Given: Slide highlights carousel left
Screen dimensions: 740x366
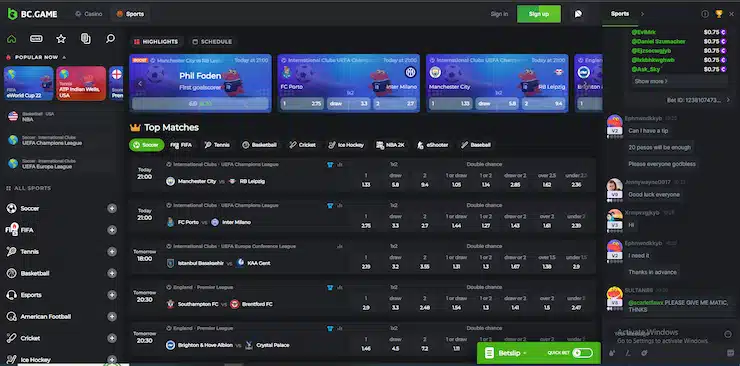Looking at the screenshot, I should (x=140, y=84).
